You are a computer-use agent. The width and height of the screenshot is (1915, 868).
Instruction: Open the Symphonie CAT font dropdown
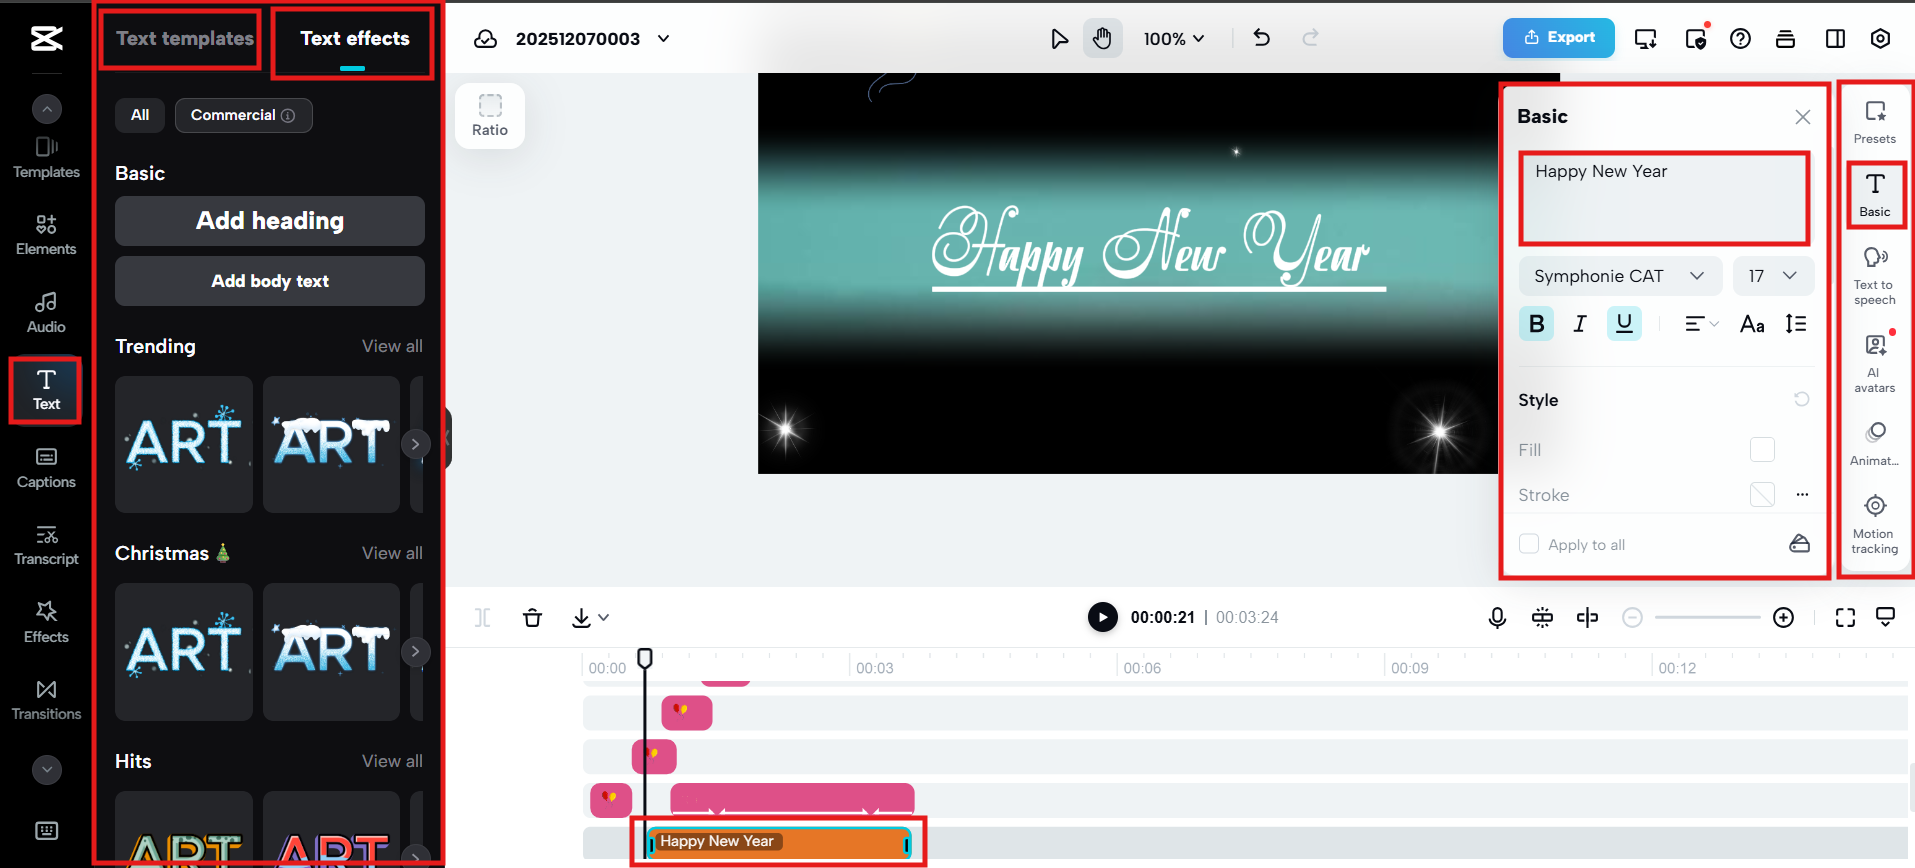tap(1620, 276)
